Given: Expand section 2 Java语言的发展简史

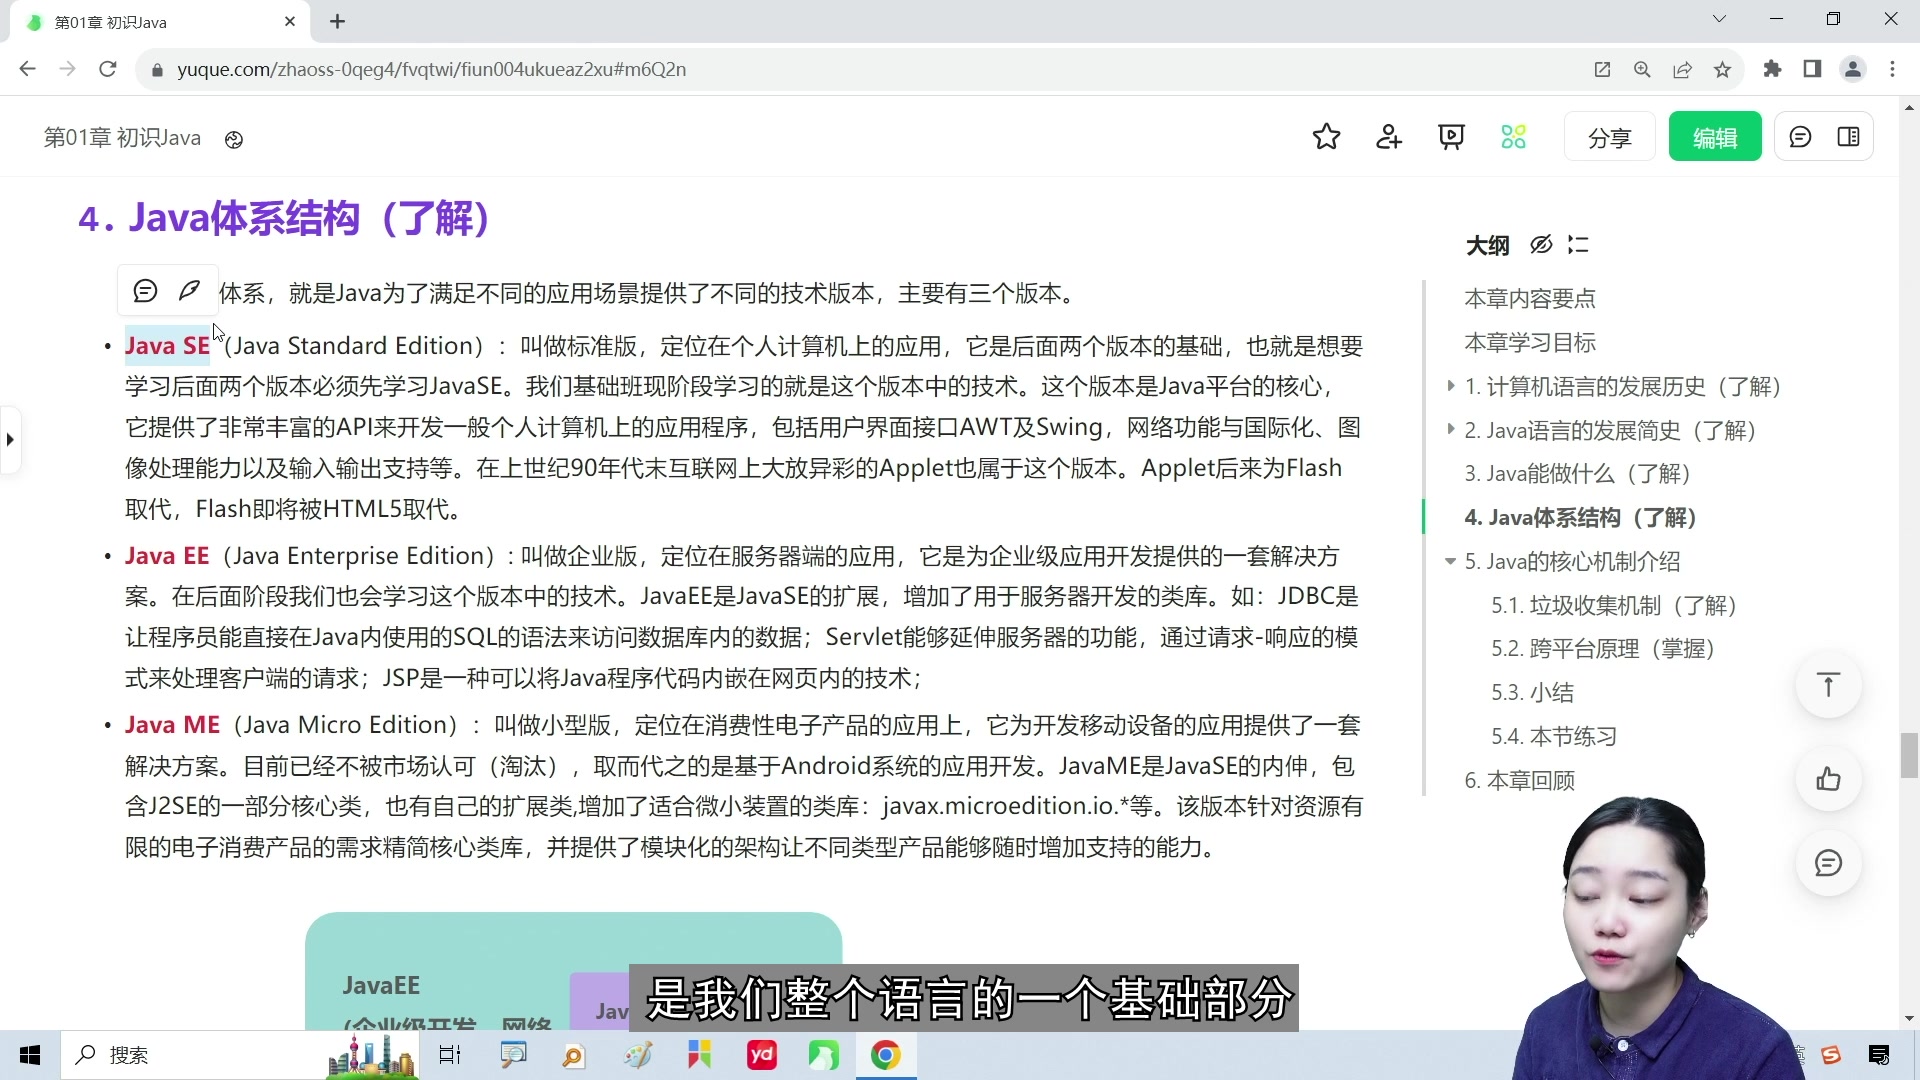Looking at the screenshot, I should pos(1451,430).
